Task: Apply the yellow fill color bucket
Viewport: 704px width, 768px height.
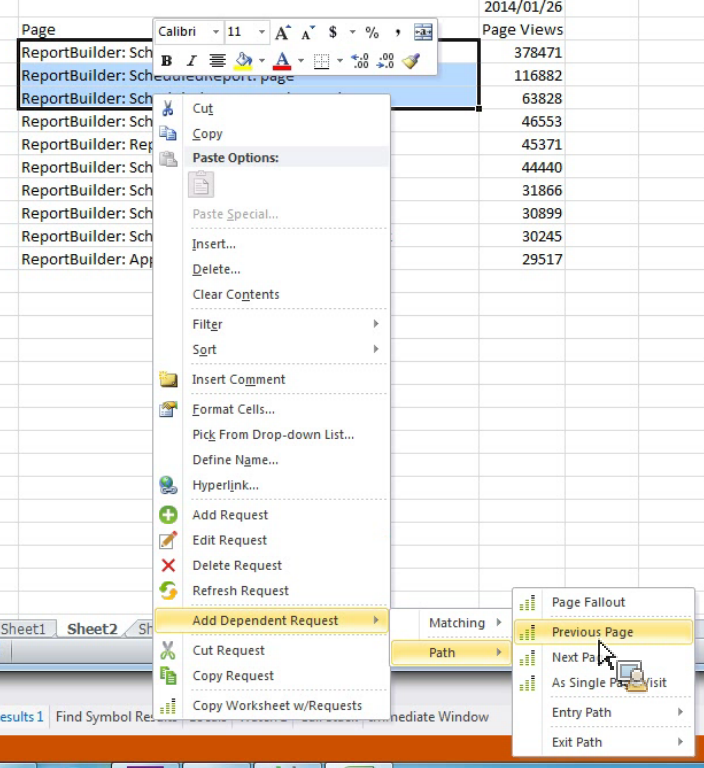Action: click(243, 61)
